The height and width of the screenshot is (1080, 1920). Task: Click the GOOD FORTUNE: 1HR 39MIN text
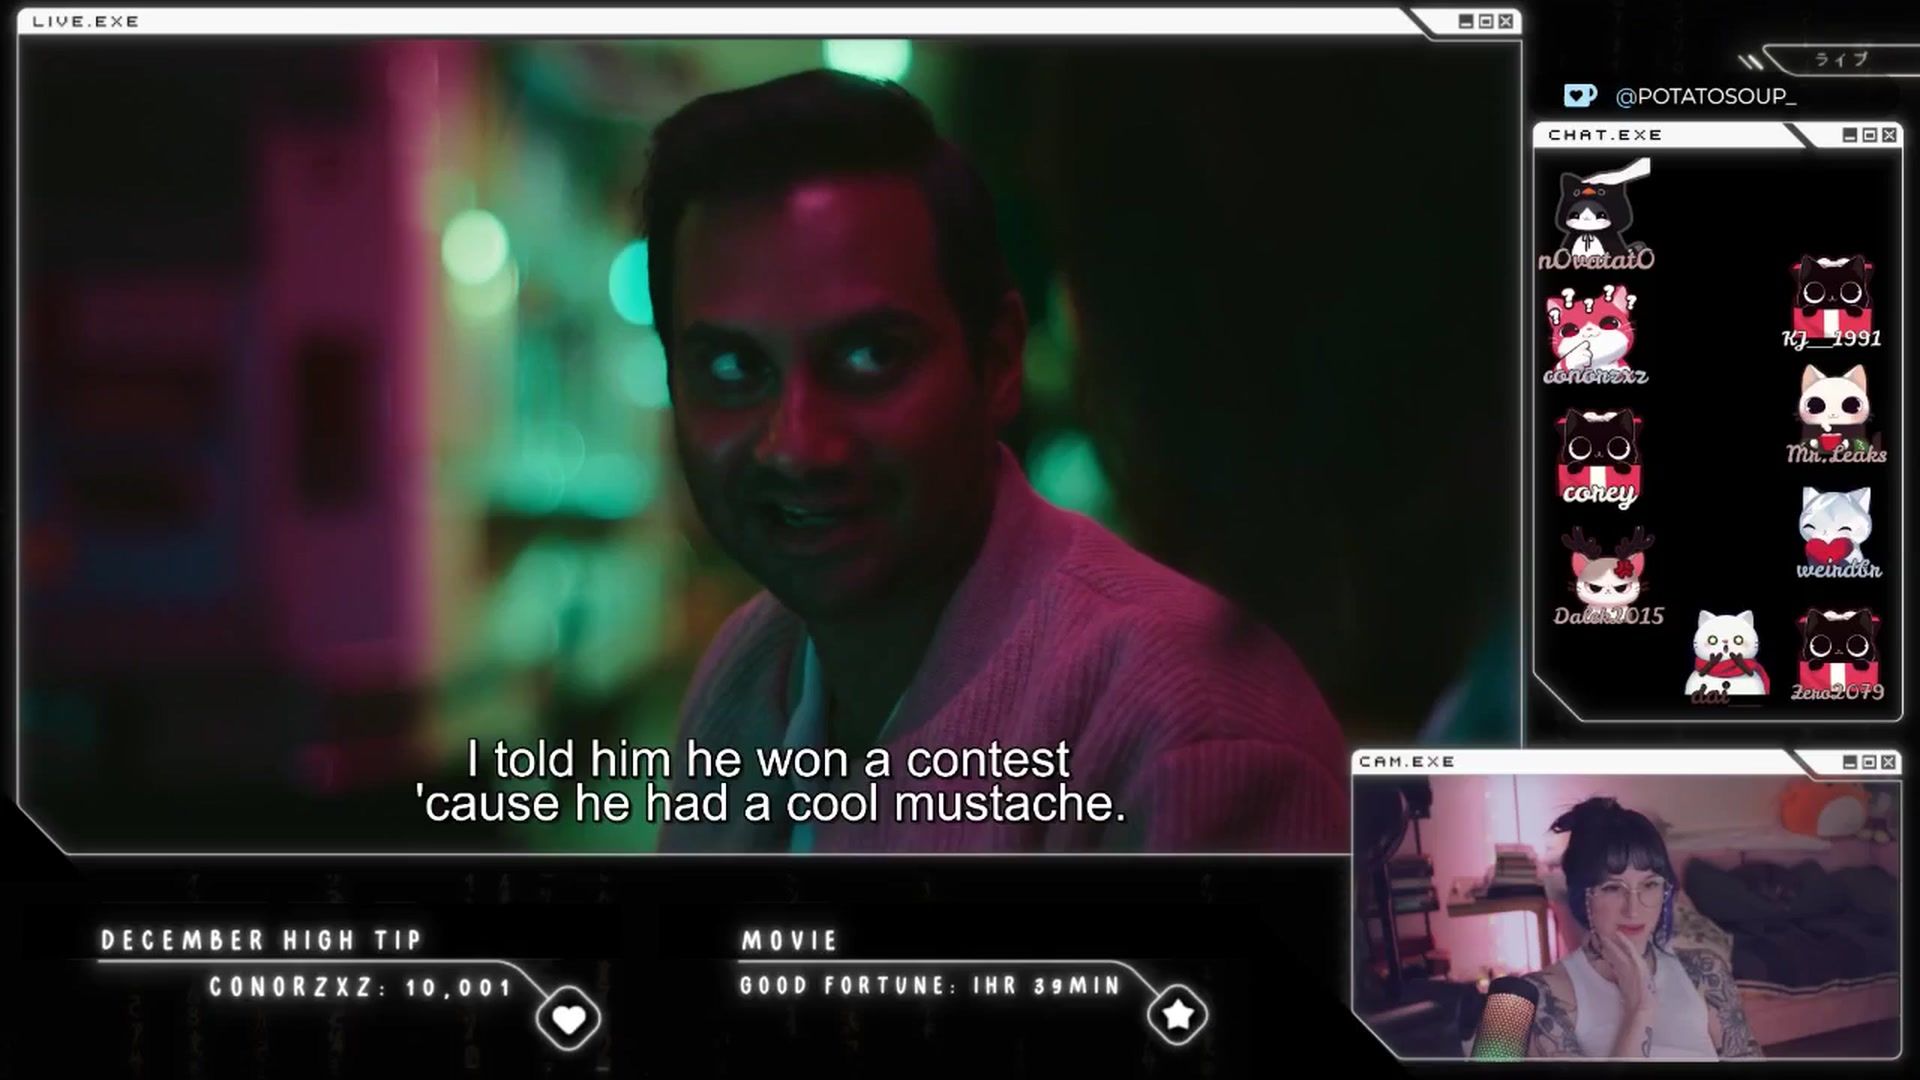930,986
